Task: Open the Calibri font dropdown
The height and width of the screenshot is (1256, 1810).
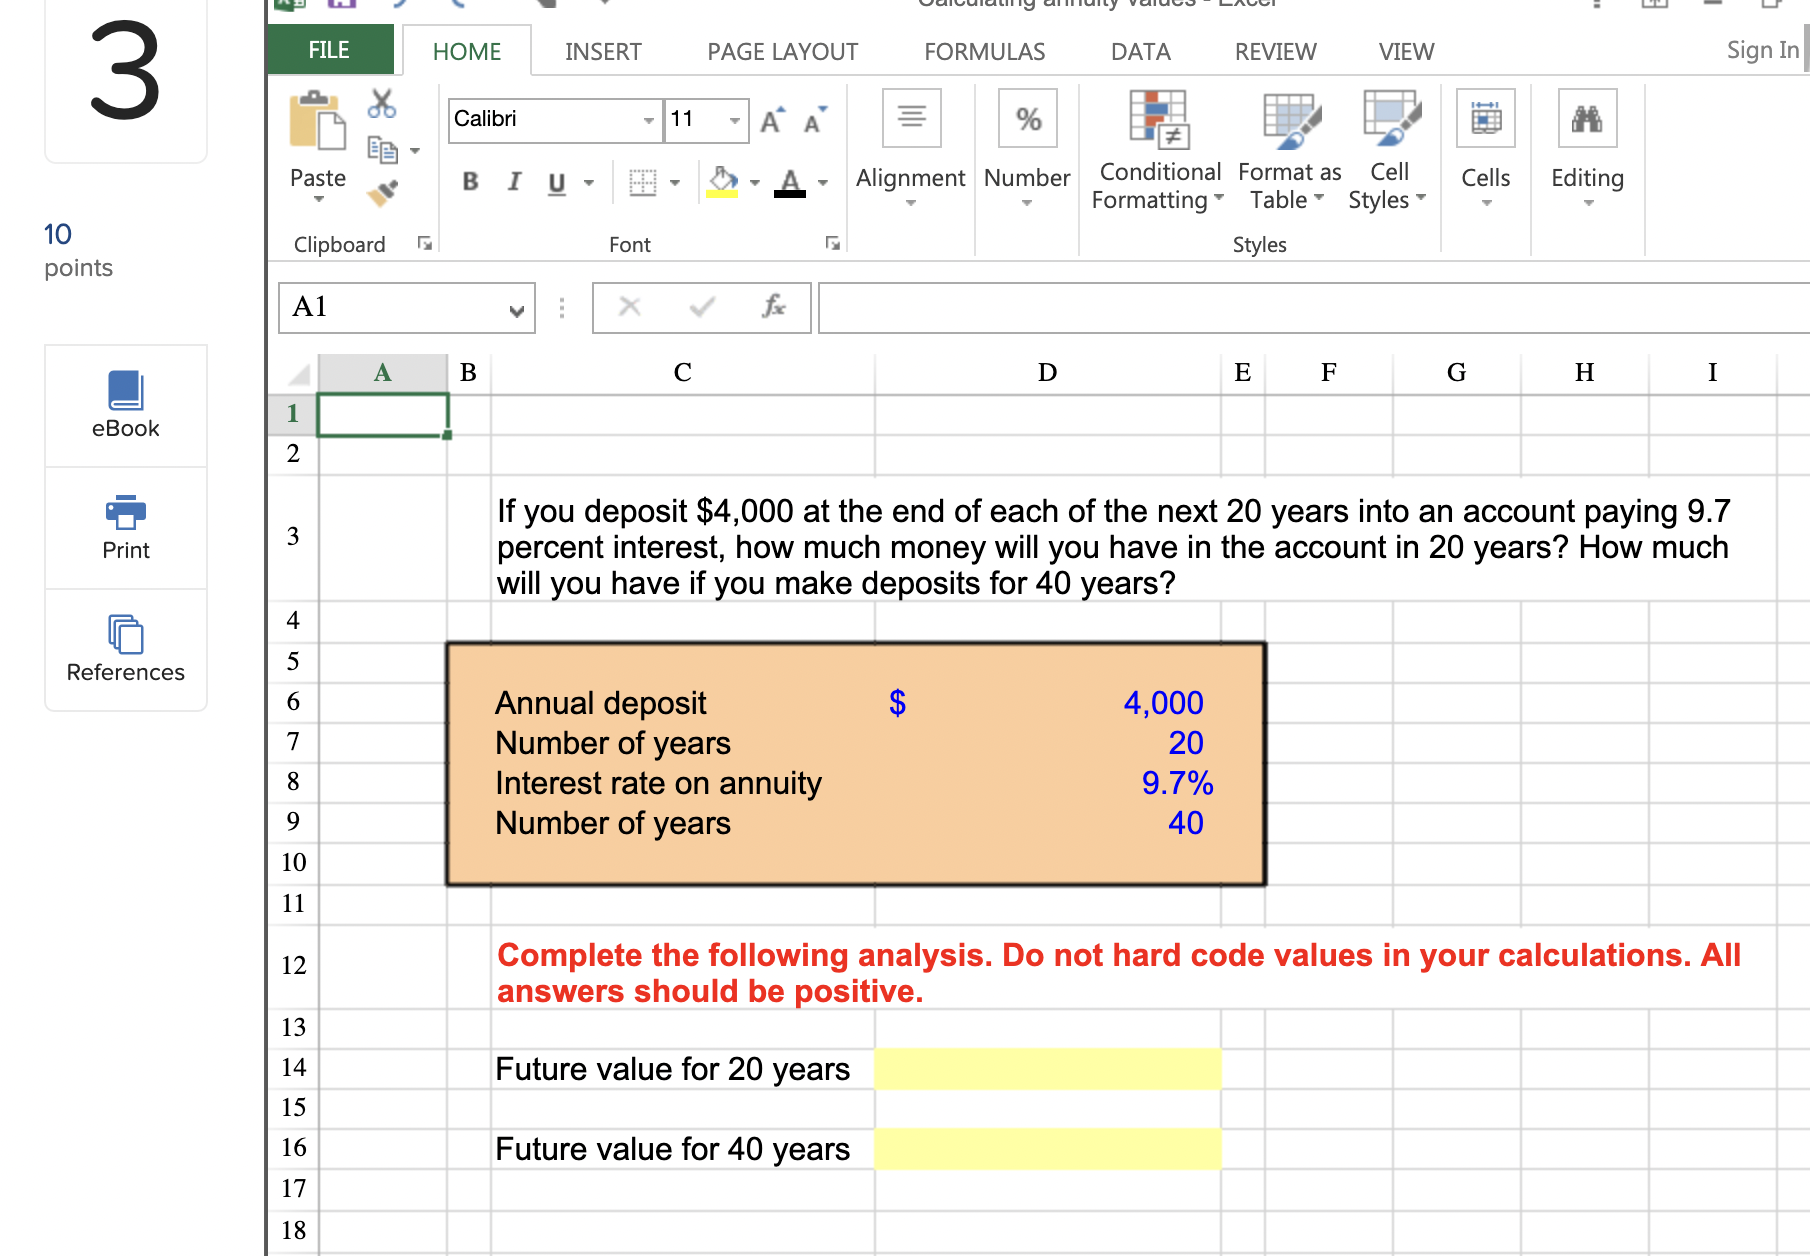Action: click(647, 119)
